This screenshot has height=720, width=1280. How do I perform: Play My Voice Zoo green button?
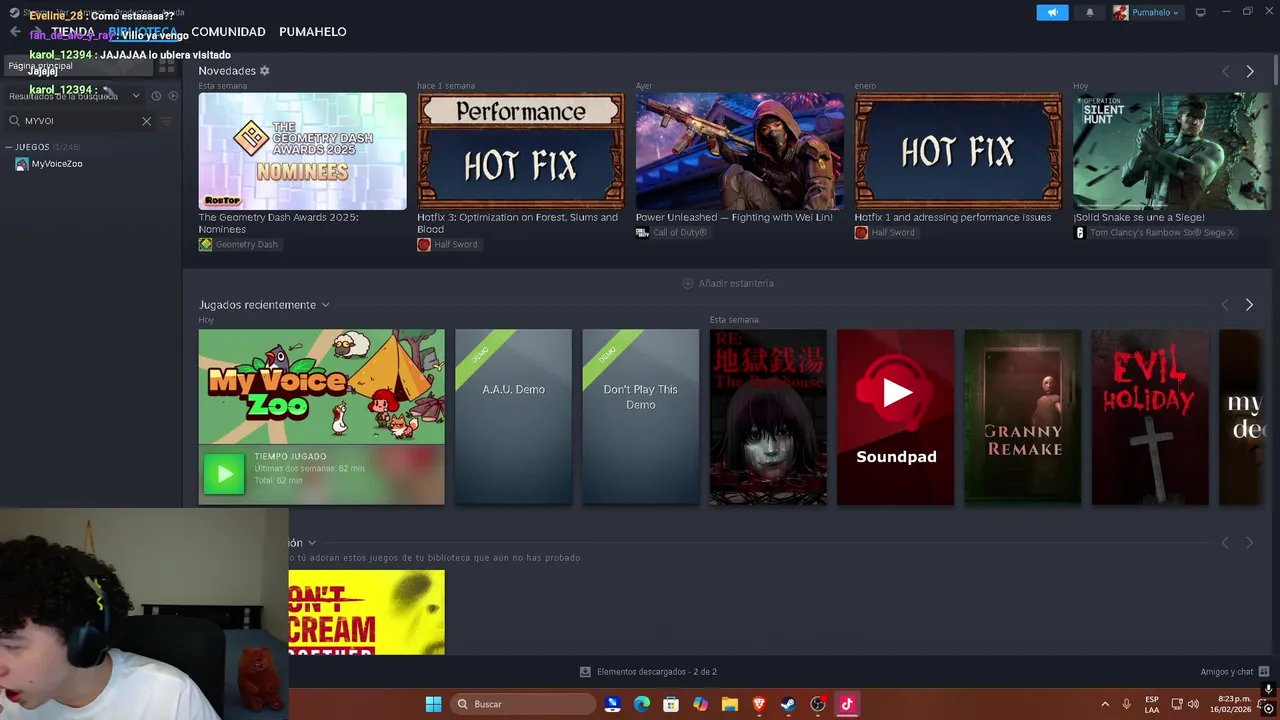[224, 474]
